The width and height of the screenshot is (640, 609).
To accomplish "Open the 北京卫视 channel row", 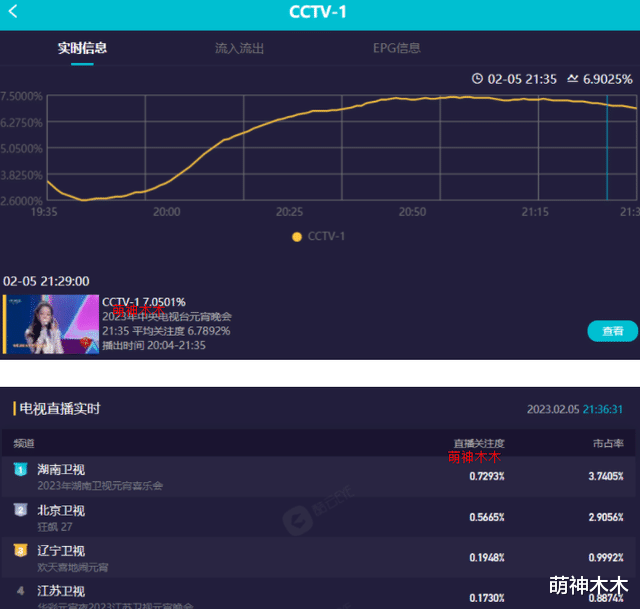I will [x=319, y=517].
